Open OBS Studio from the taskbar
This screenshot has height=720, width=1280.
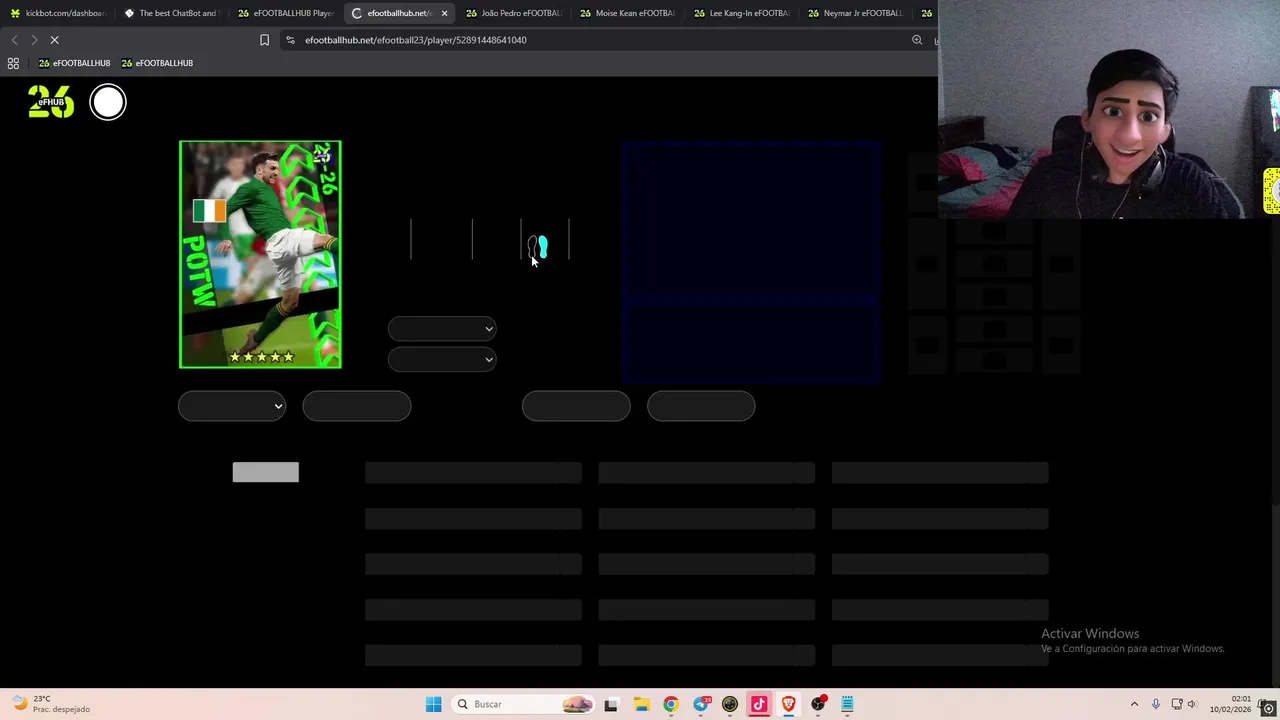818,704
